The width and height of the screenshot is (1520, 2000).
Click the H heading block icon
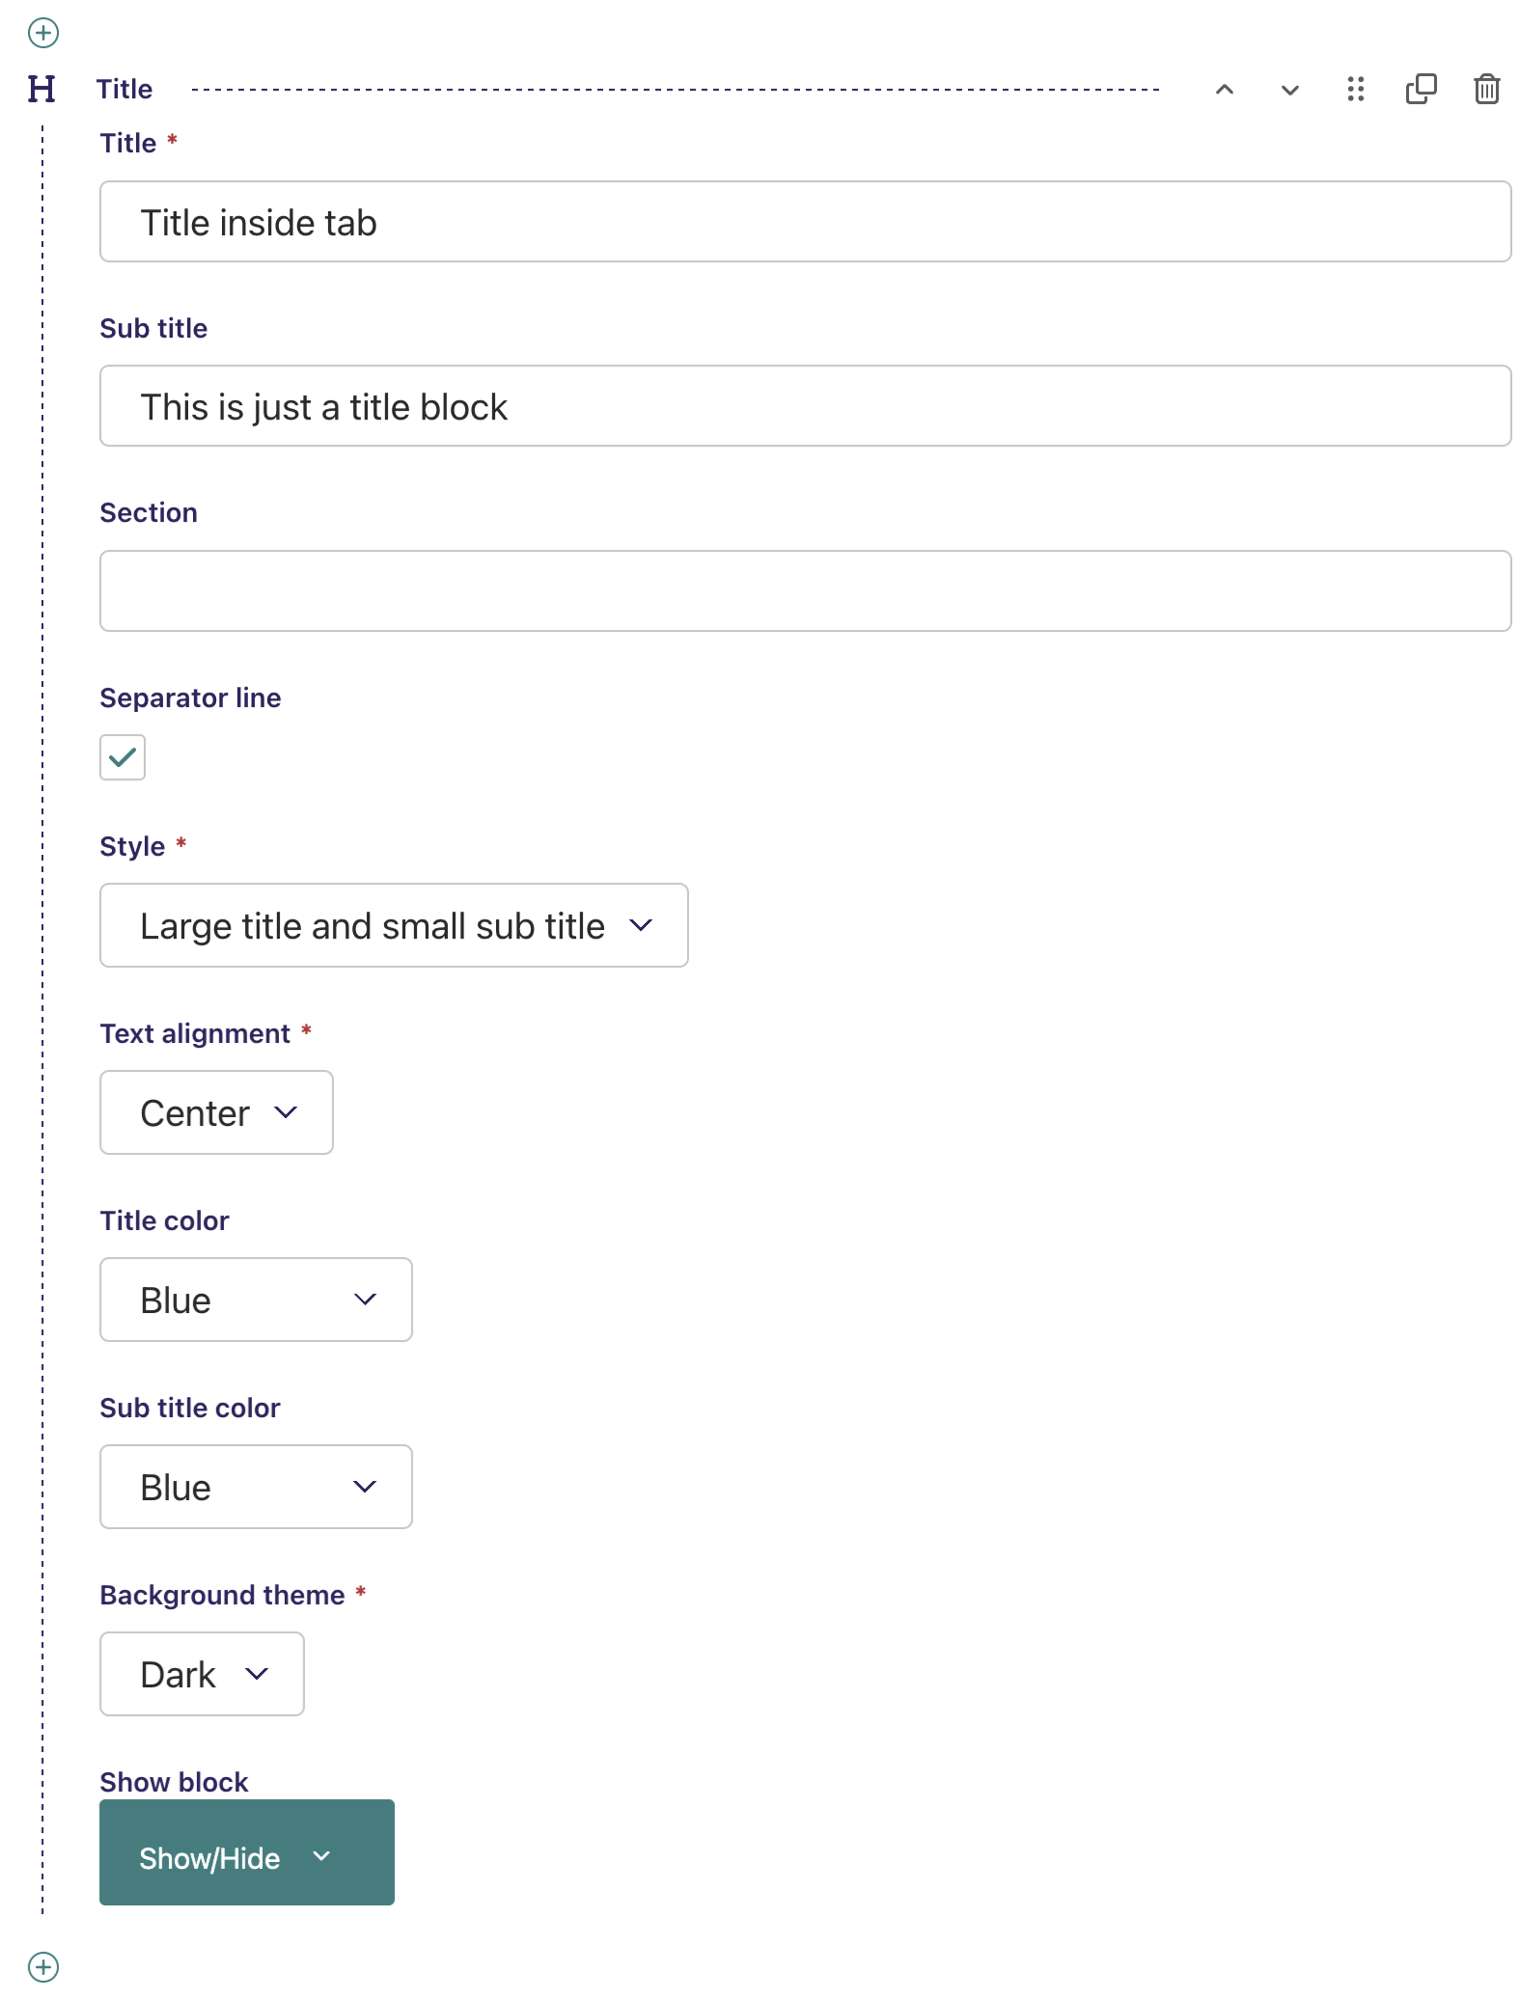(42, 89)
